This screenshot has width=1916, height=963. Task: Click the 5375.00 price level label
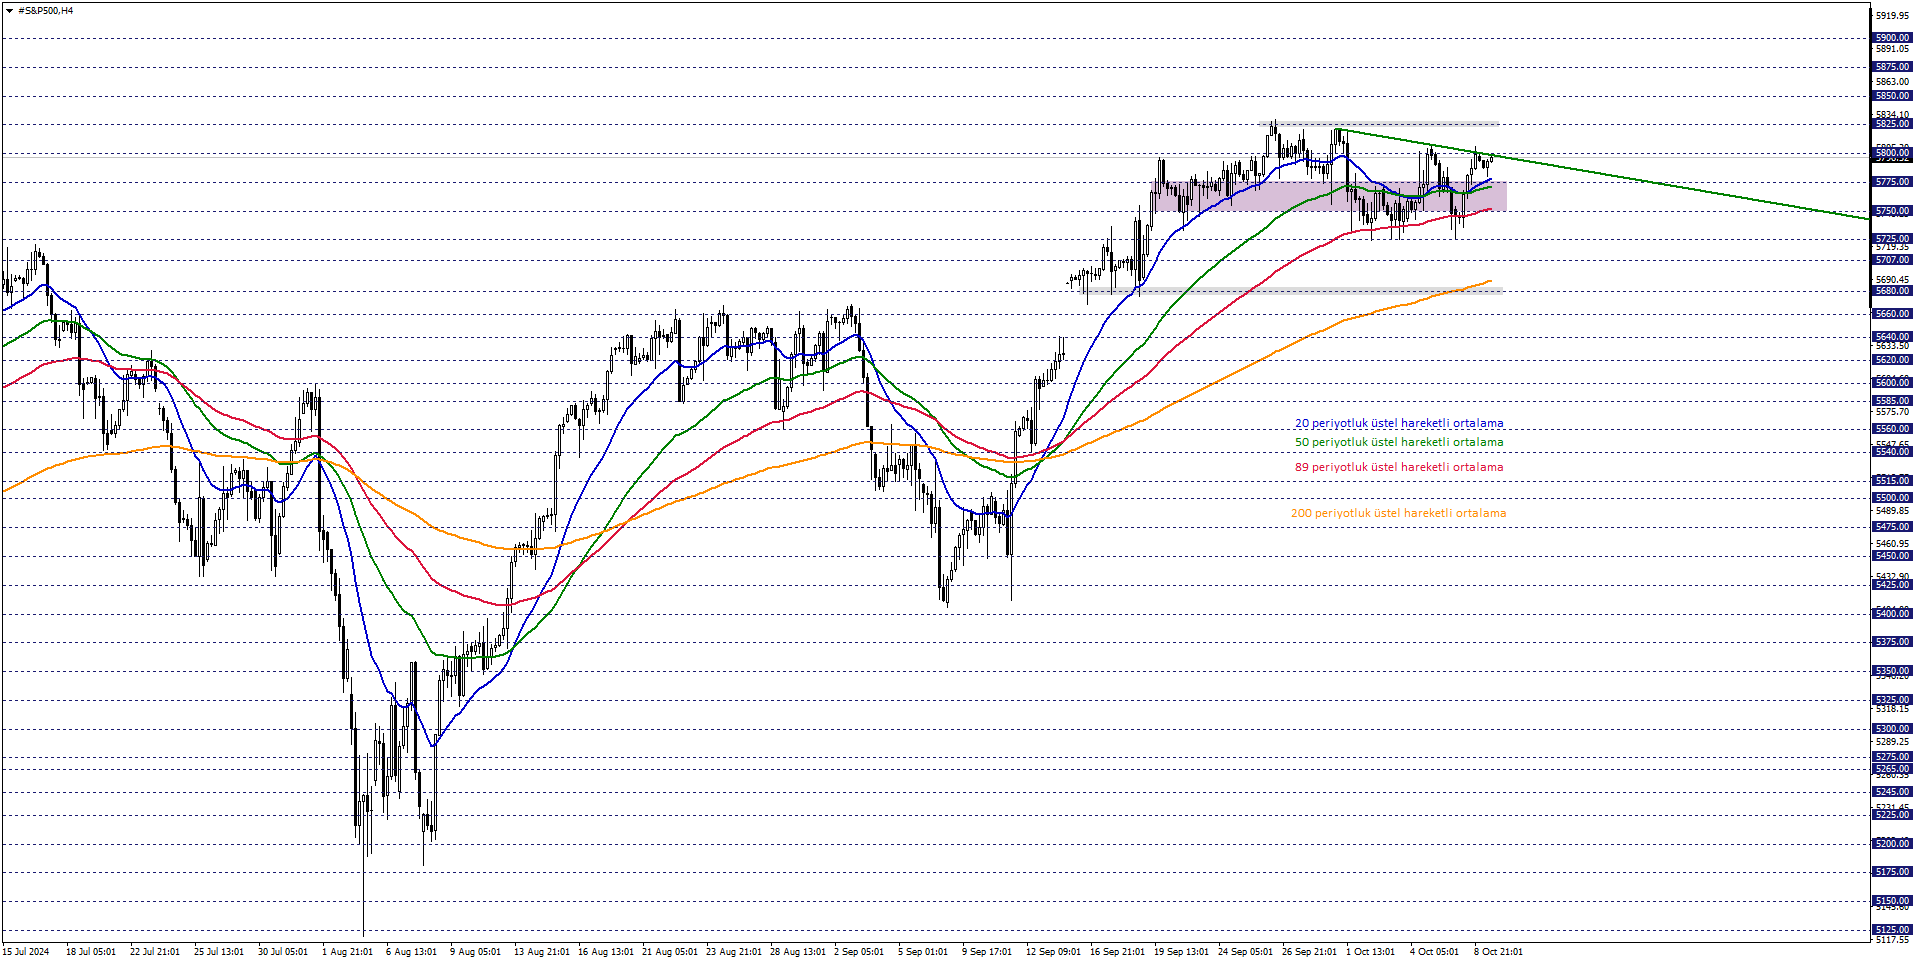1892,642
